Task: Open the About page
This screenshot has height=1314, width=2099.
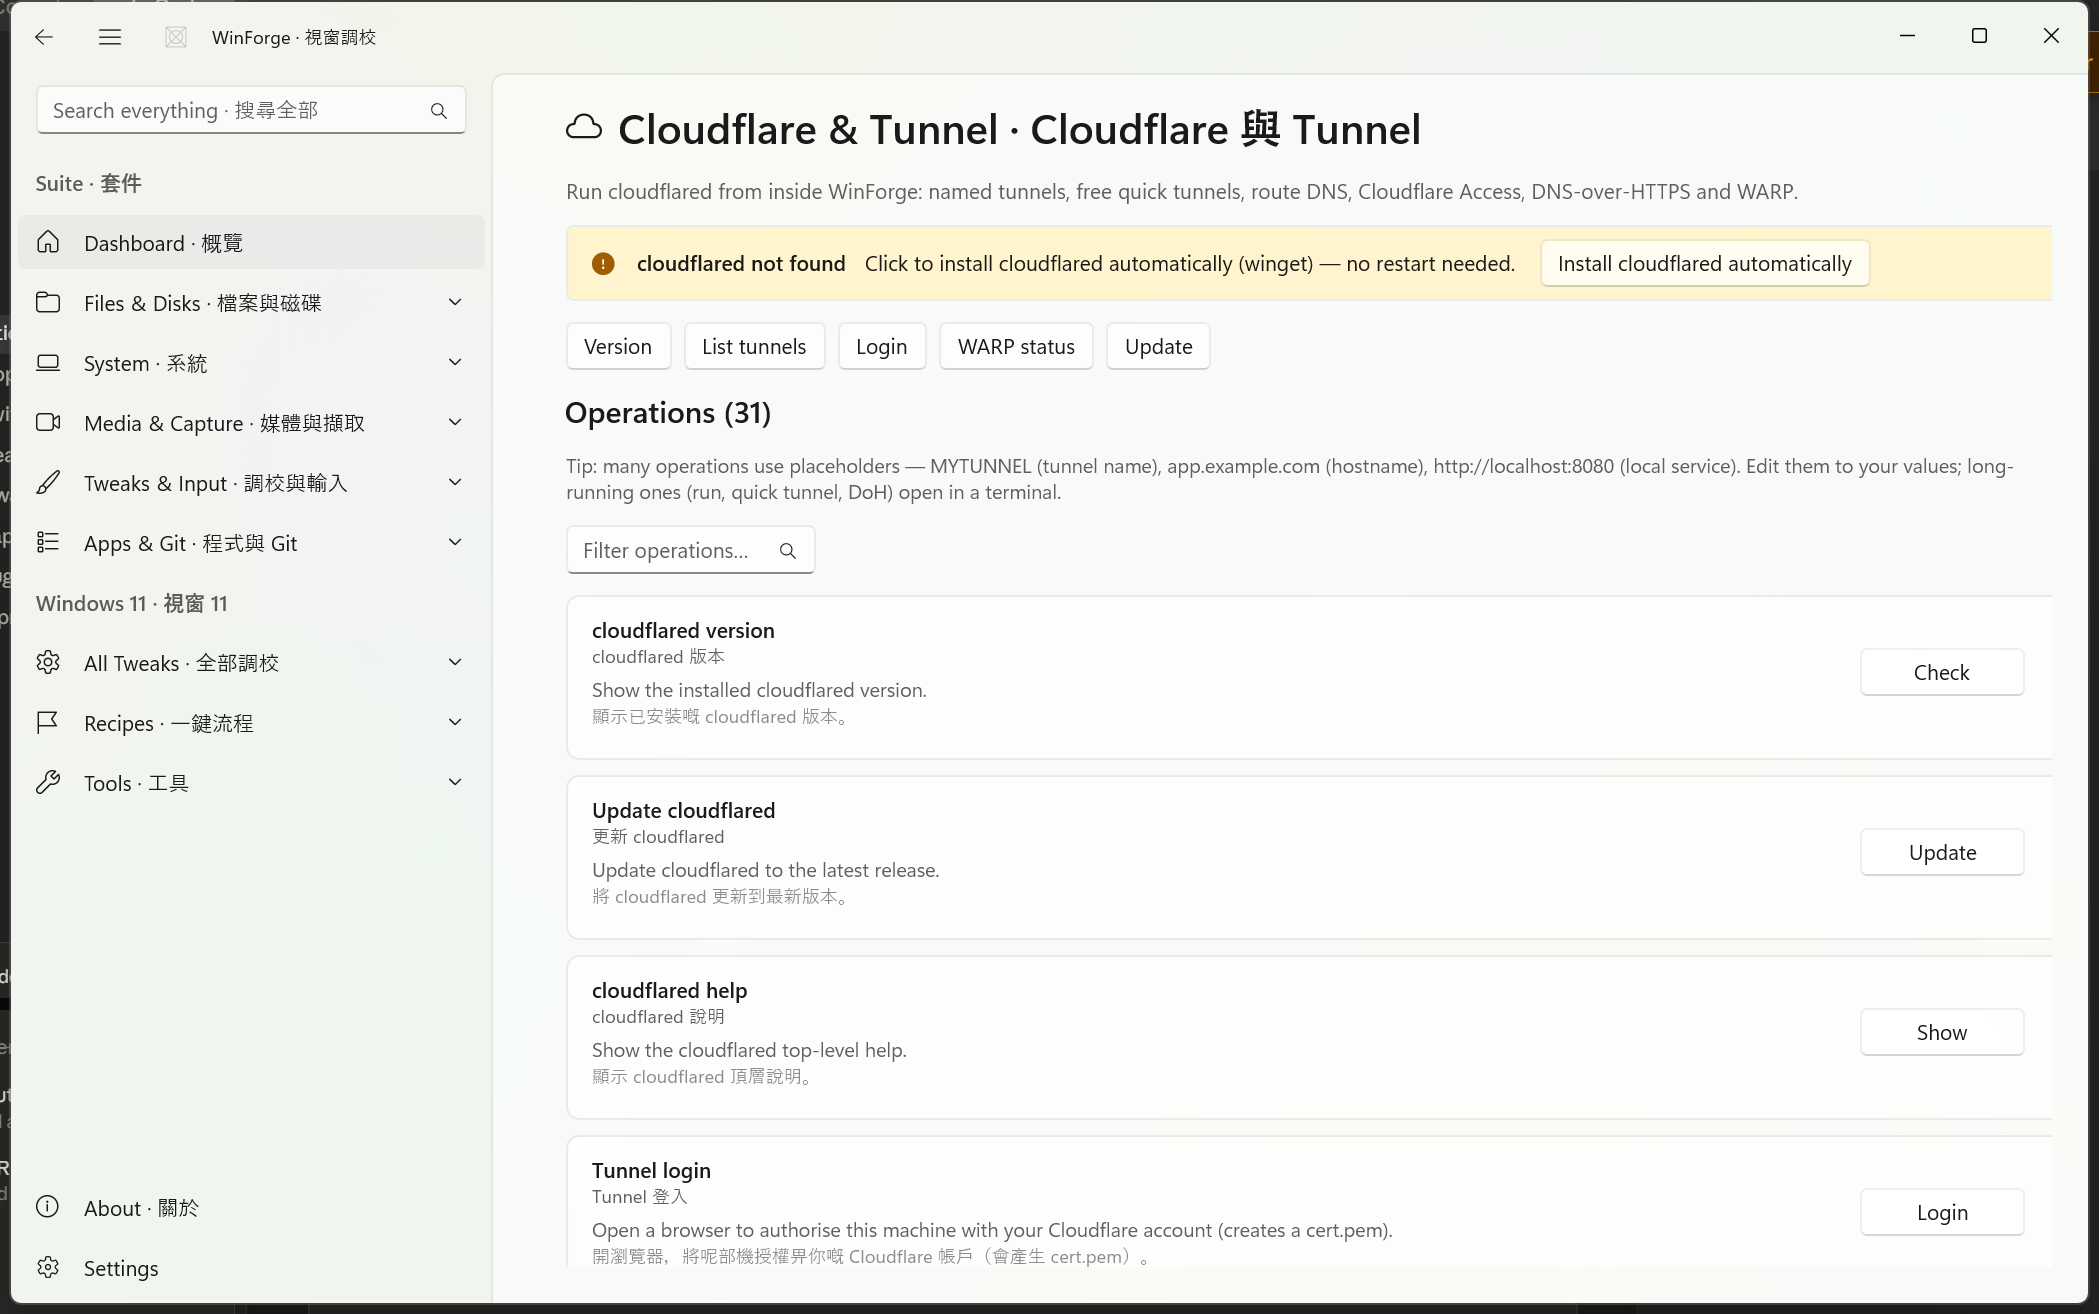Action: 251,1207
